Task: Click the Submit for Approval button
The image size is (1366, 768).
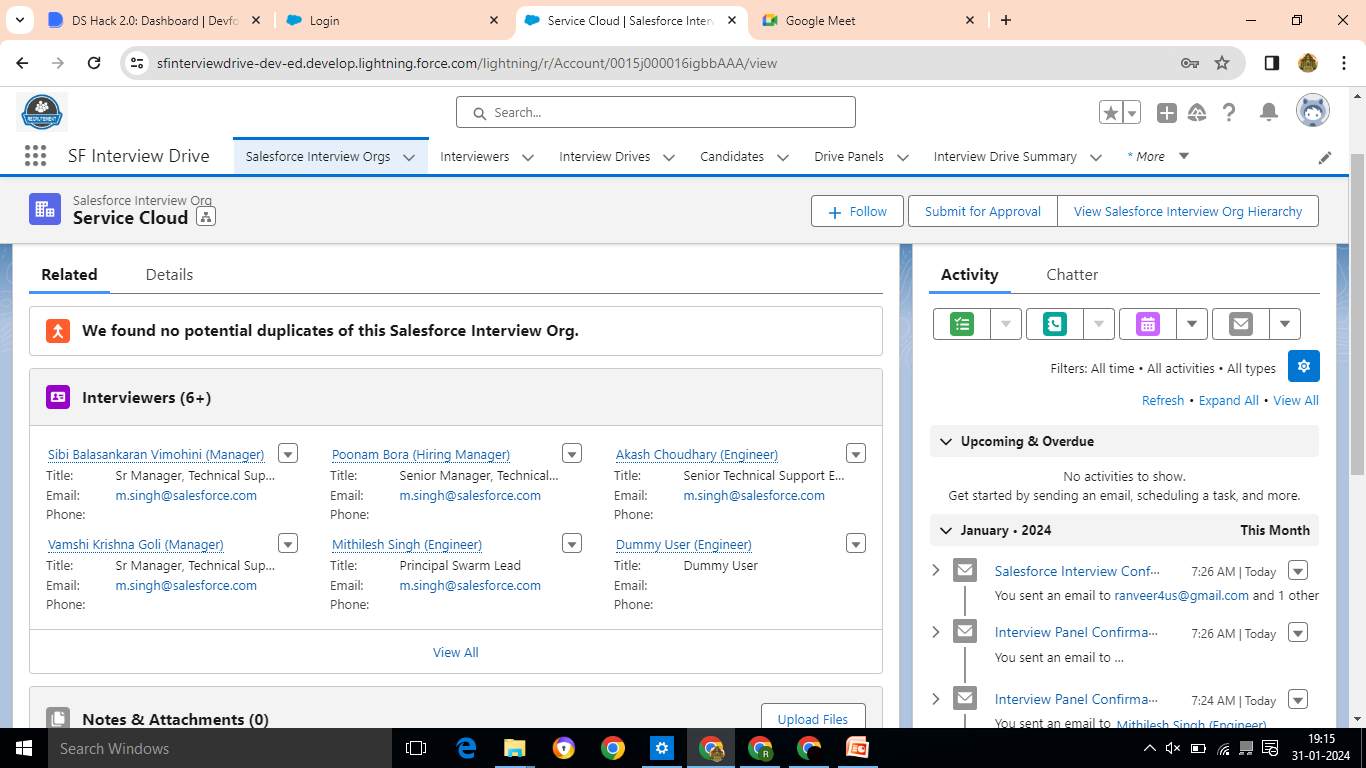Action: click(982, 211)
